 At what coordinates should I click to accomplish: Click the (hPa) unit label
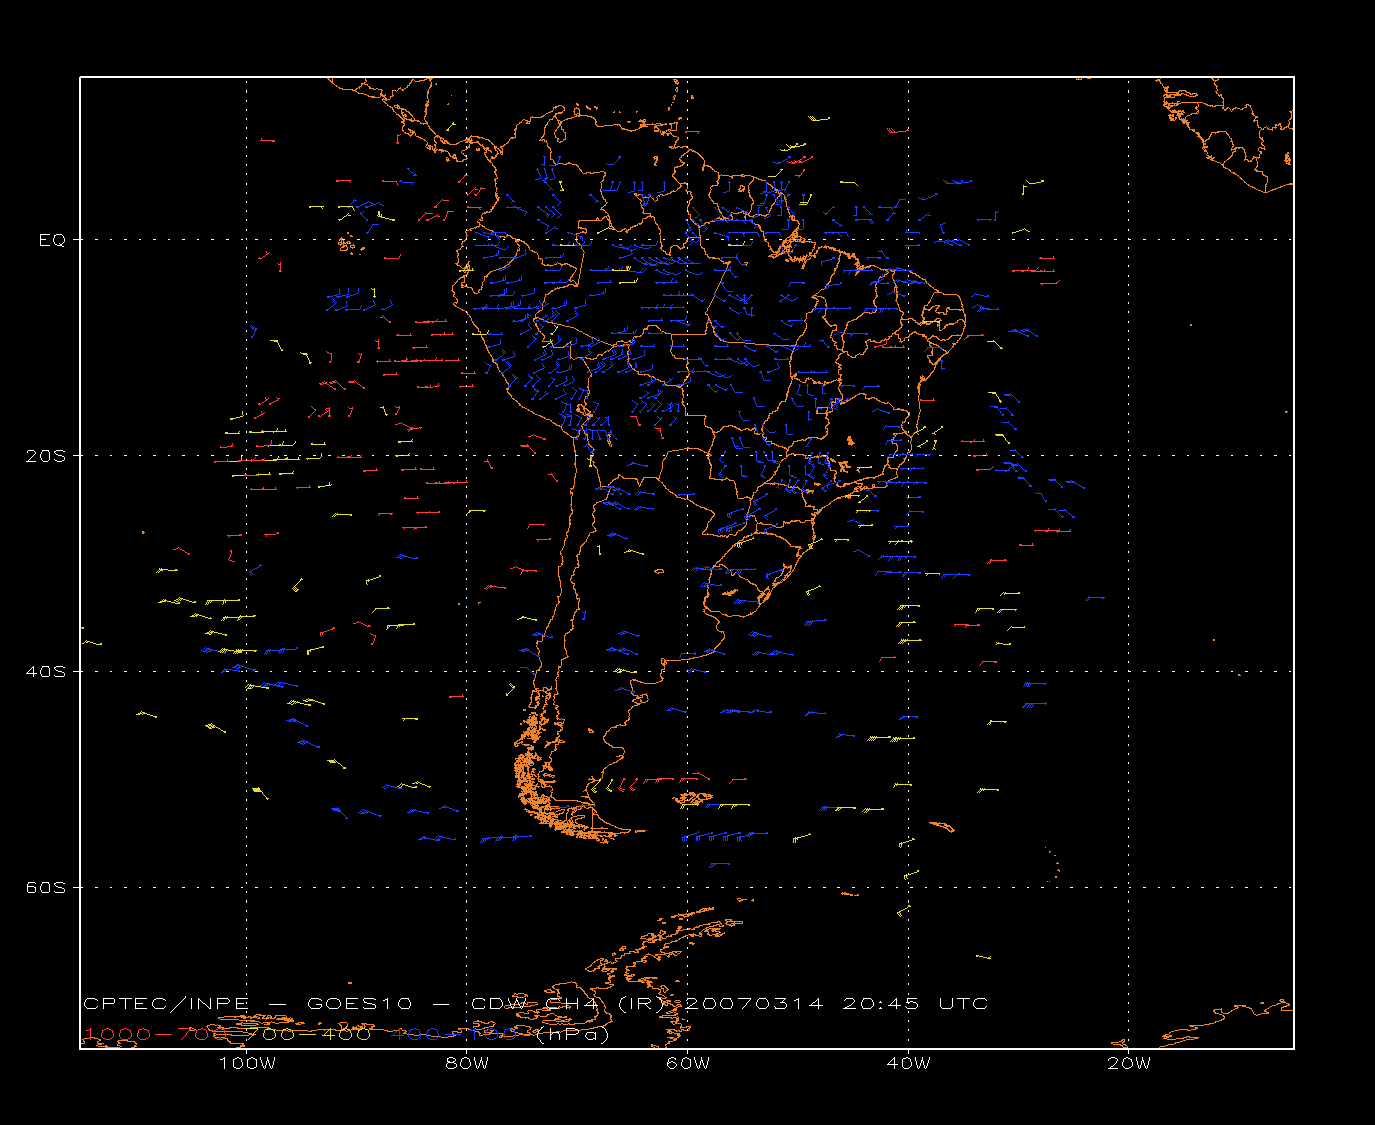tap(573, 1035)
